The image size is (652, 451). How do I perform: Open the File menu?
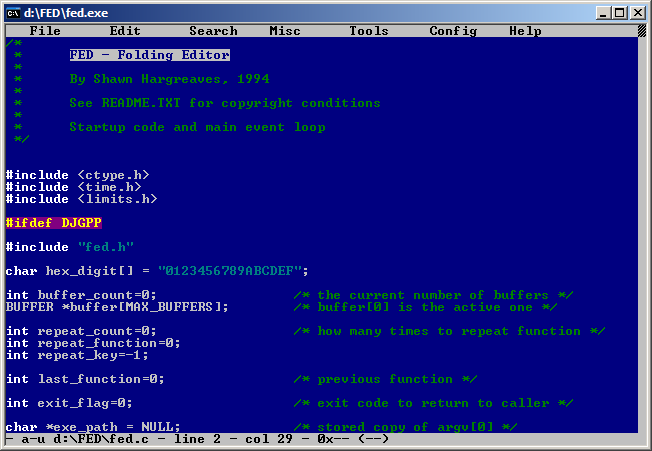[45, 31]
